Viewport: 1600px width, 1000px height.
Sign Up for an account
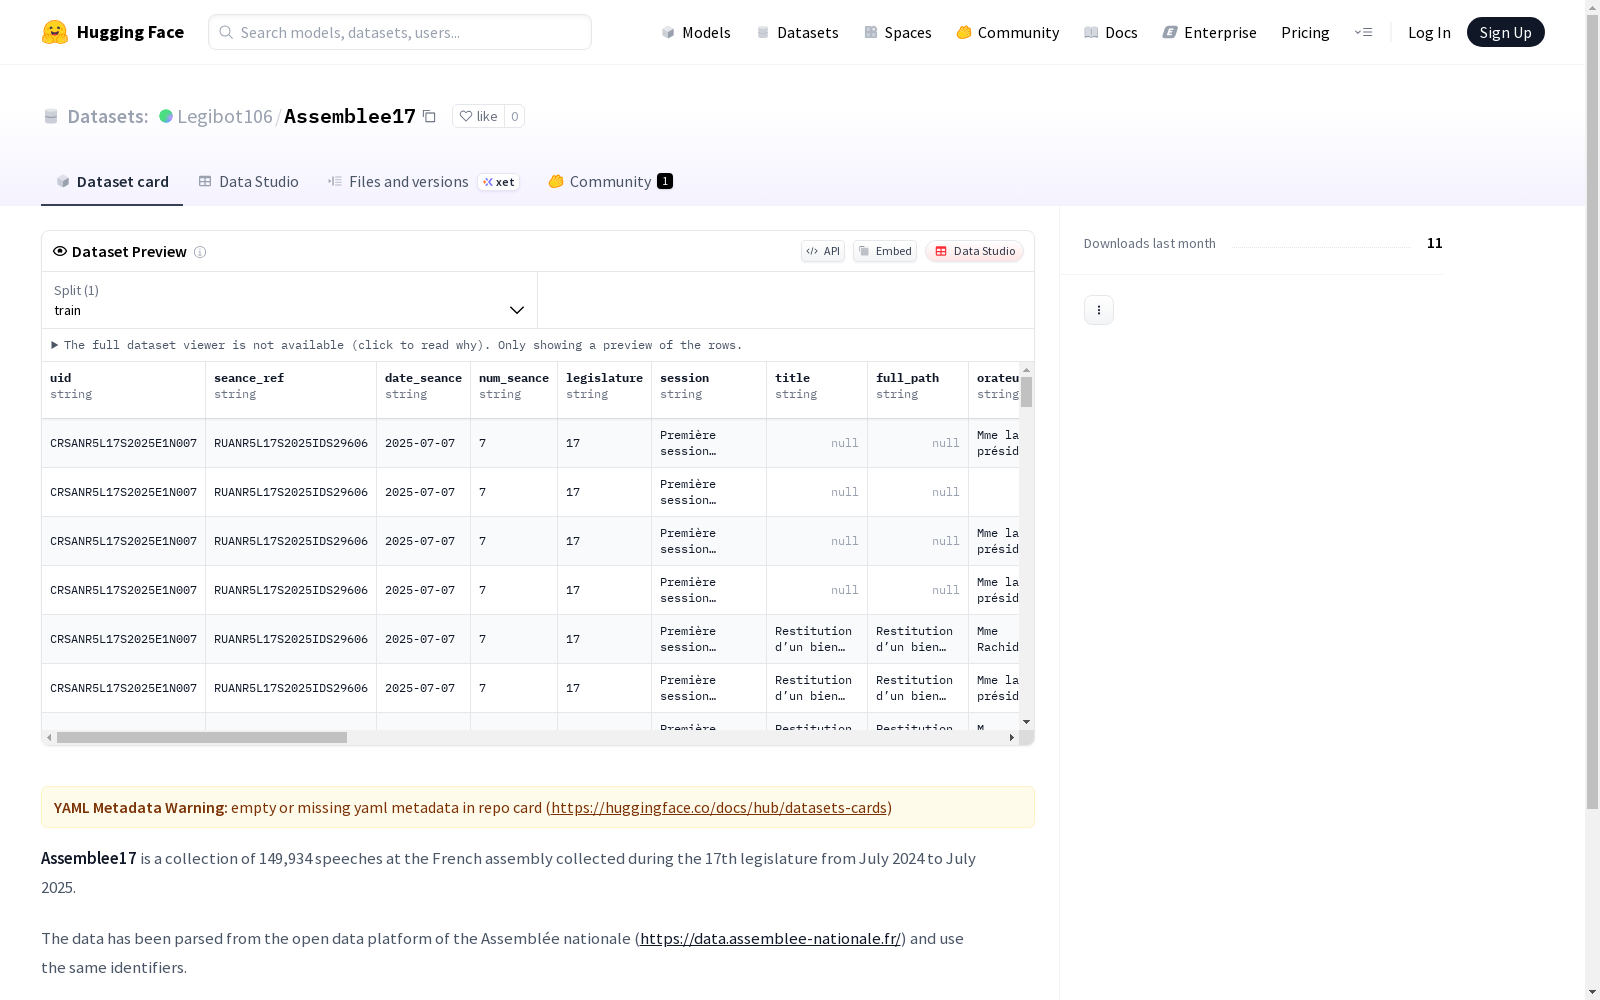pos(1505,32)
